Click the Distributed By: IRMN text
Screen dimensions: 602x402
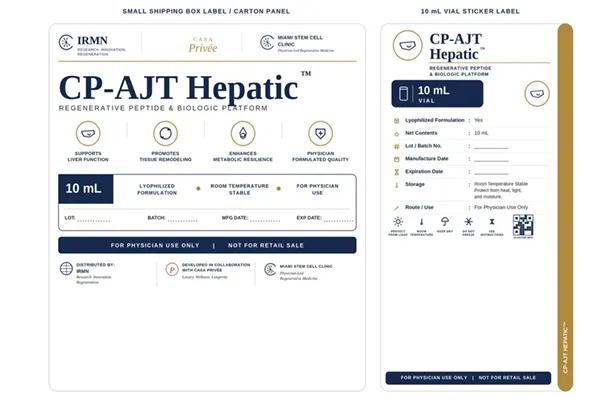(95, 268)
